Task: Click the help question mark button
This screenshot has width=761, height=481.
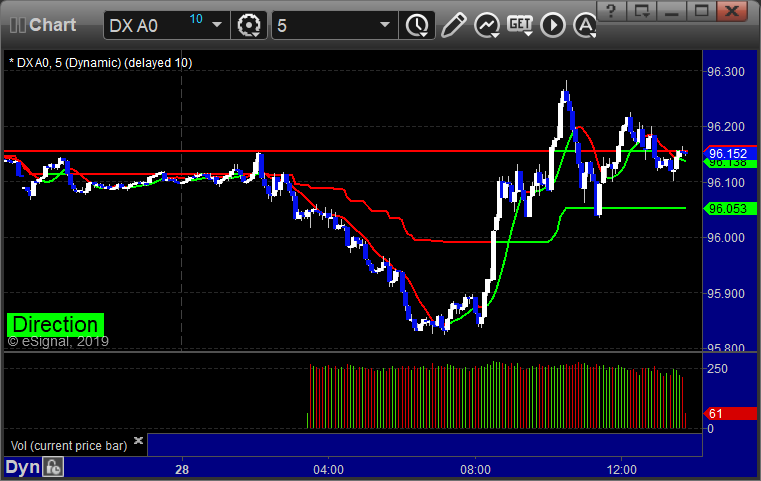Action: pos(611,11)
